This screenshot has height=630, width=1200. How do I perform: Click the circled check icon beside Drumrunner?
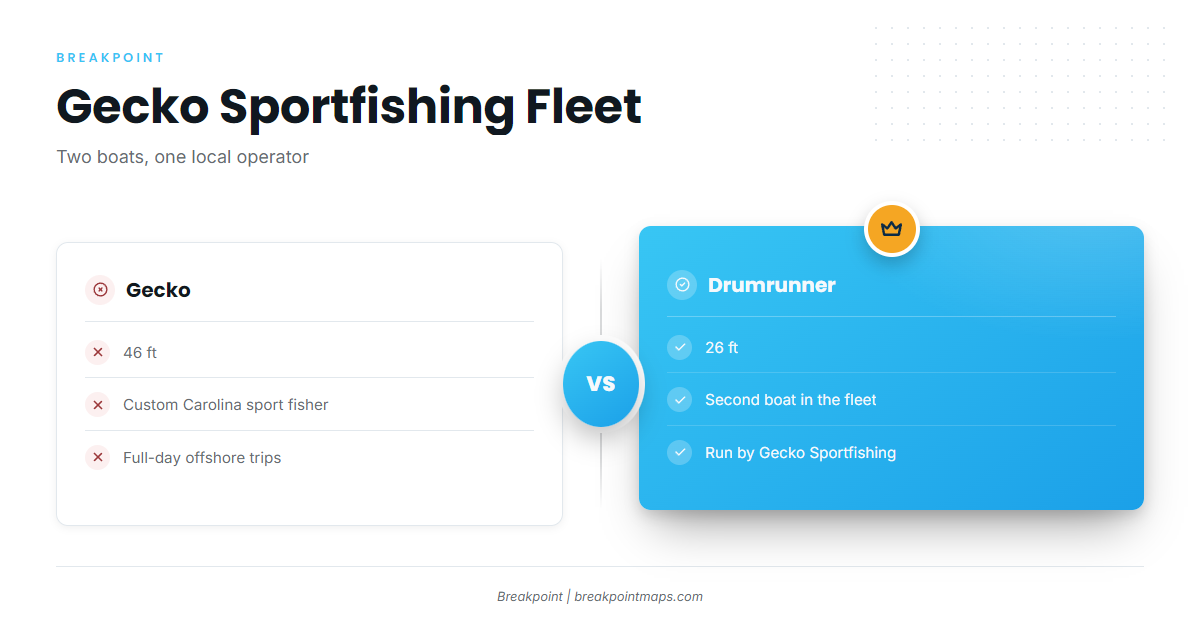coord(682,285)
